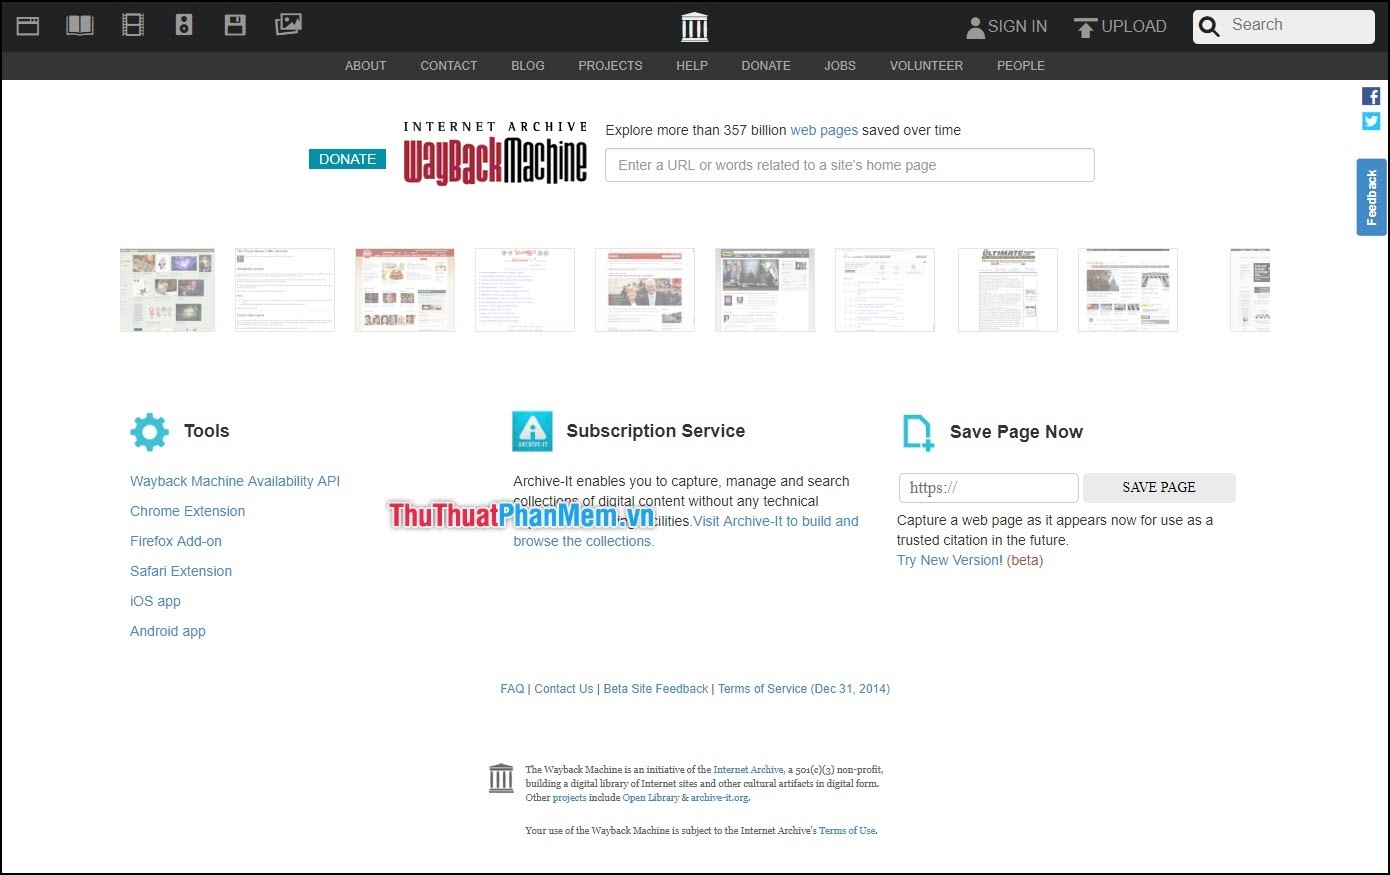The width and height of the screenshot is (1390, 875).
Task: Open the blue Feedback side tab
Action: click(x=1371, y=197)
